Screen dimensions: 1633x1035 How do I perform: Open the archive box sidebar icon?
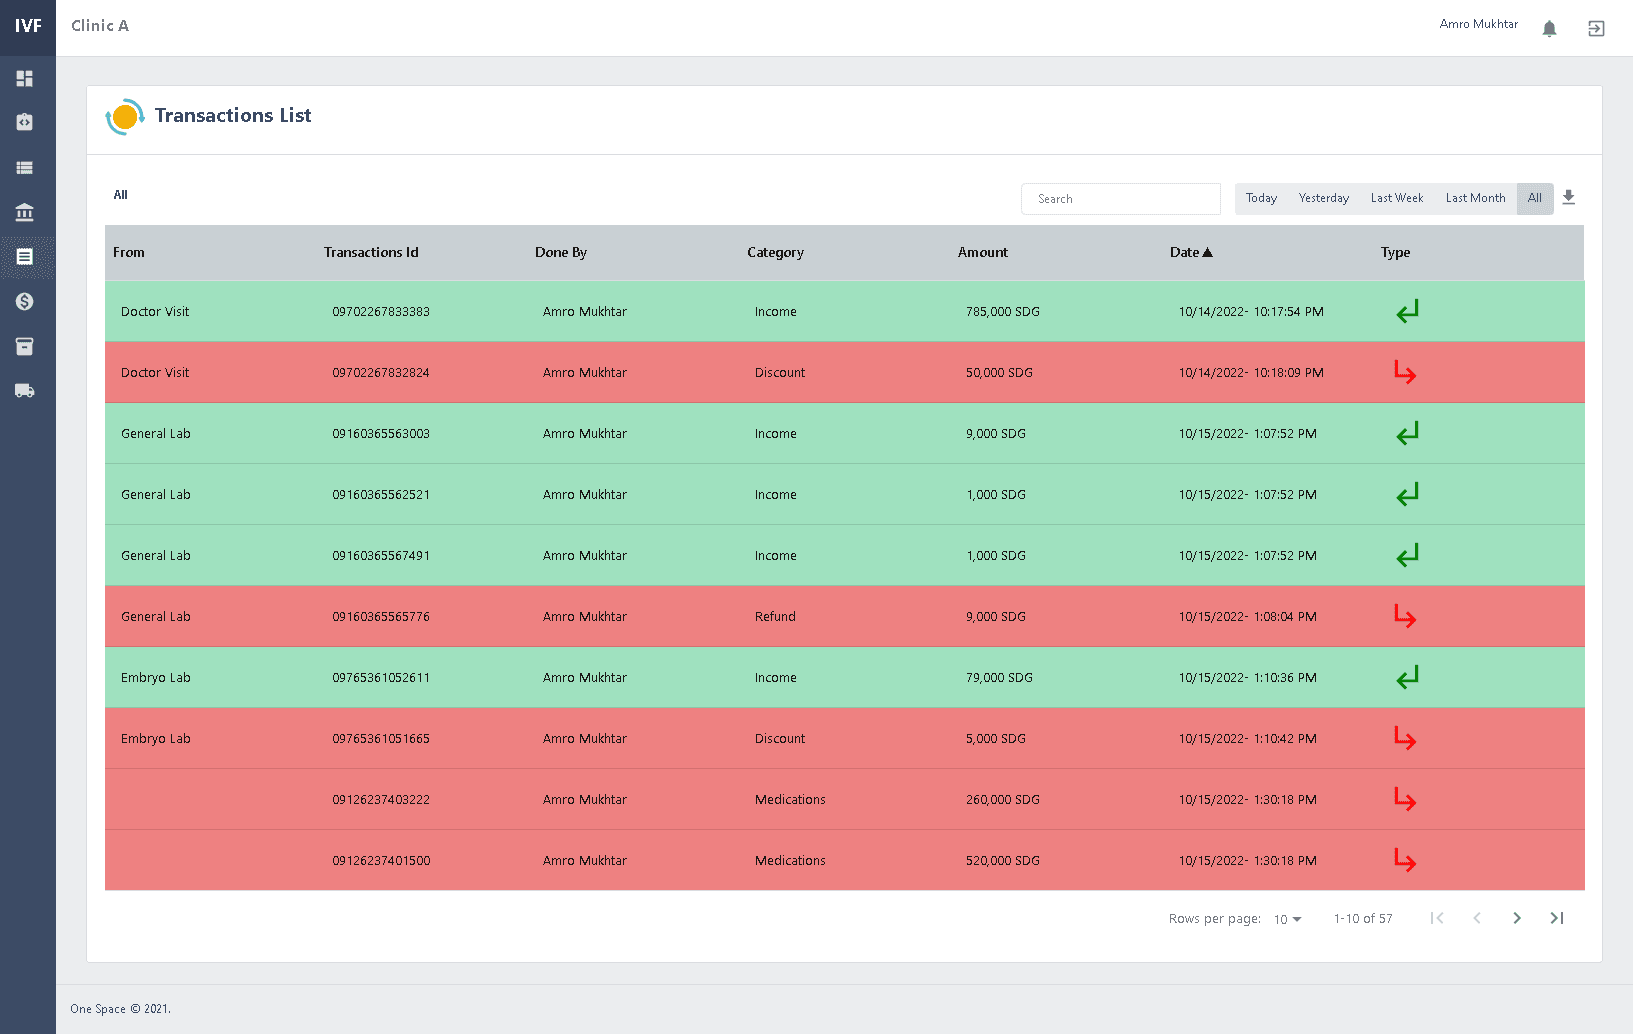26,346
